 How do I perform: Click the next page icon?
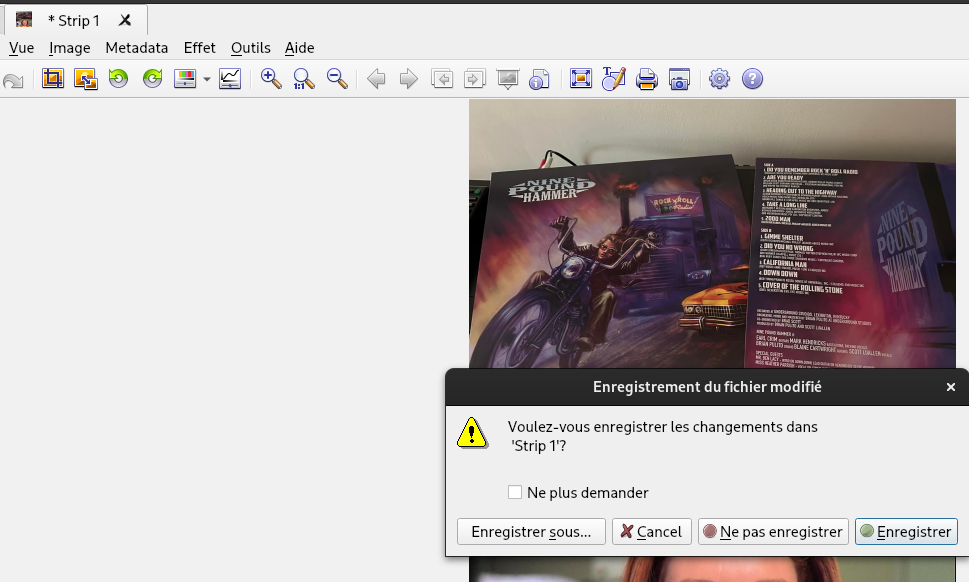click(x=475, y=78)
